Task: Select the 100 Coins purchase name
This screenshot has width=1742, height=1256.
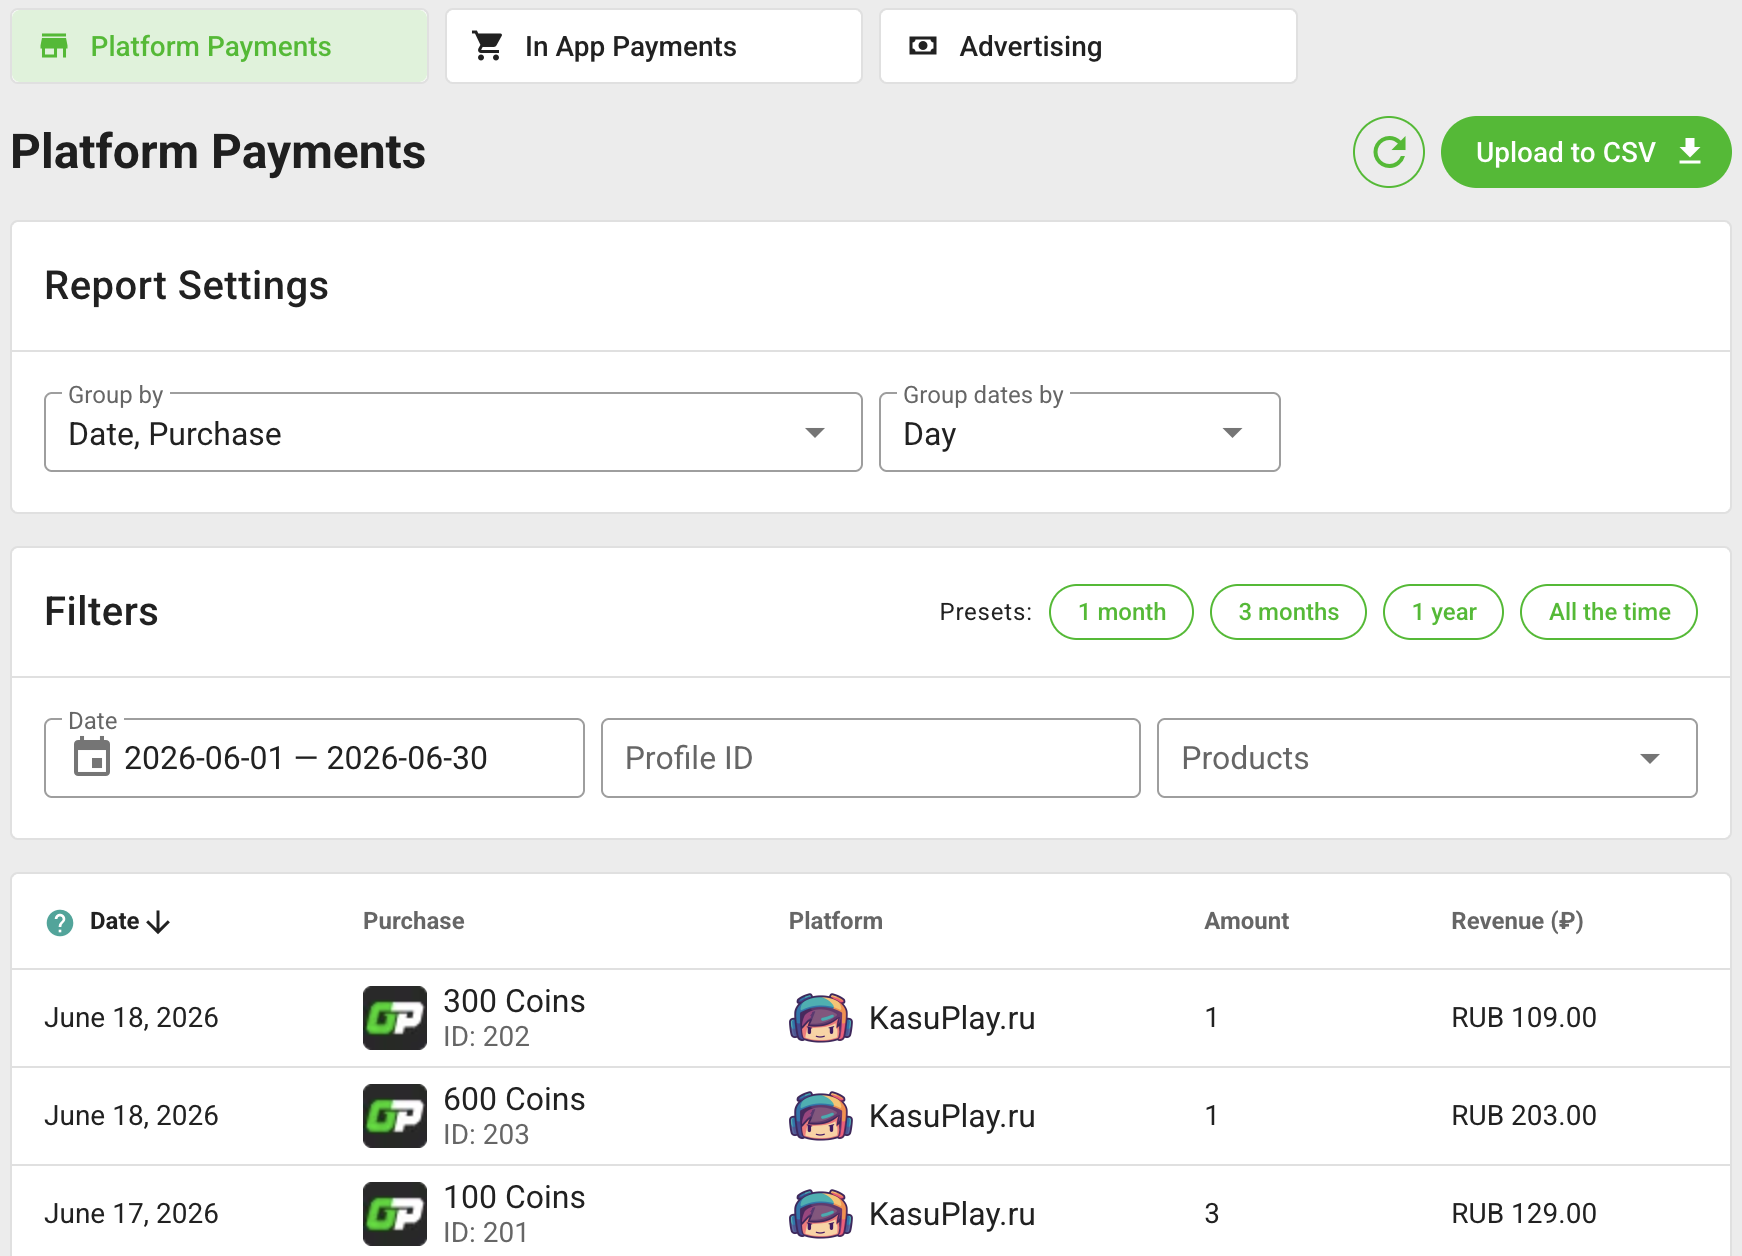Action: 514,1197
